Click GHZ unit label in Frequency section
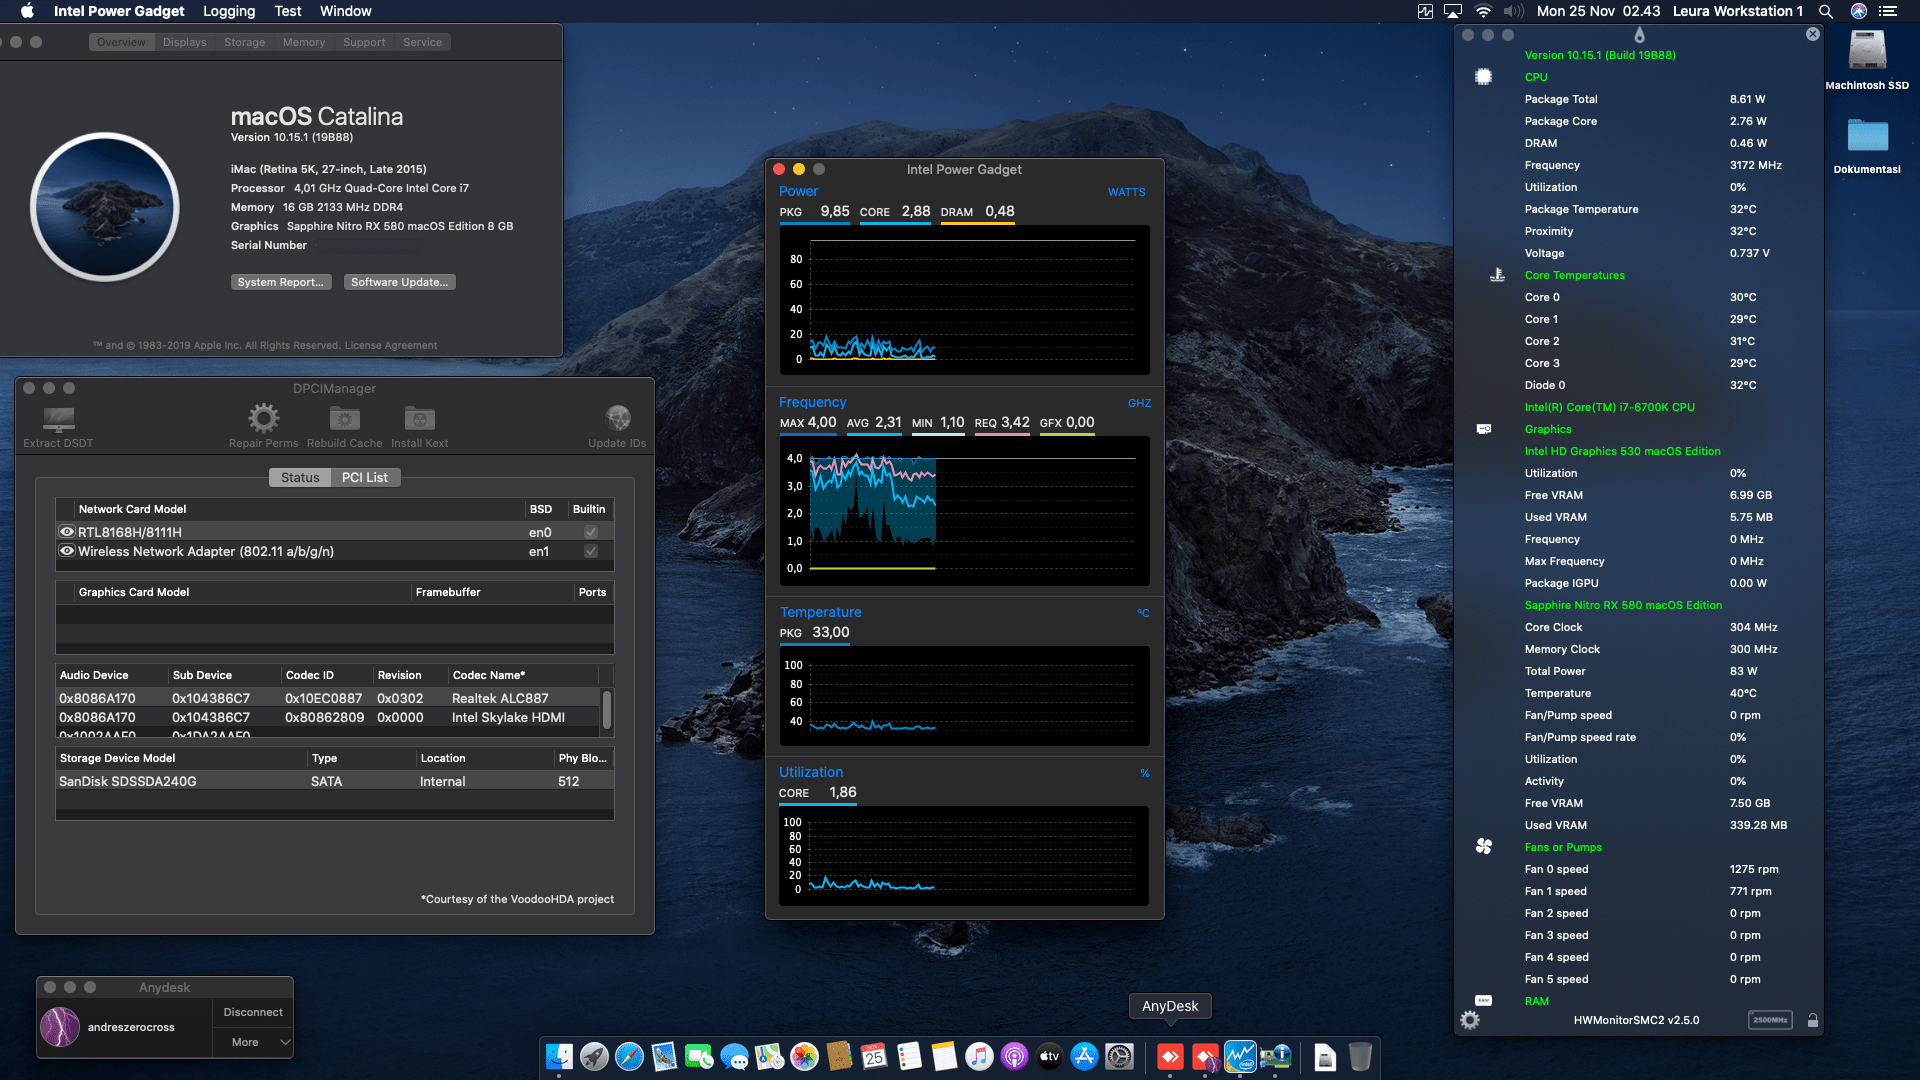The image size is (1920, 1080). [1139, 403]
